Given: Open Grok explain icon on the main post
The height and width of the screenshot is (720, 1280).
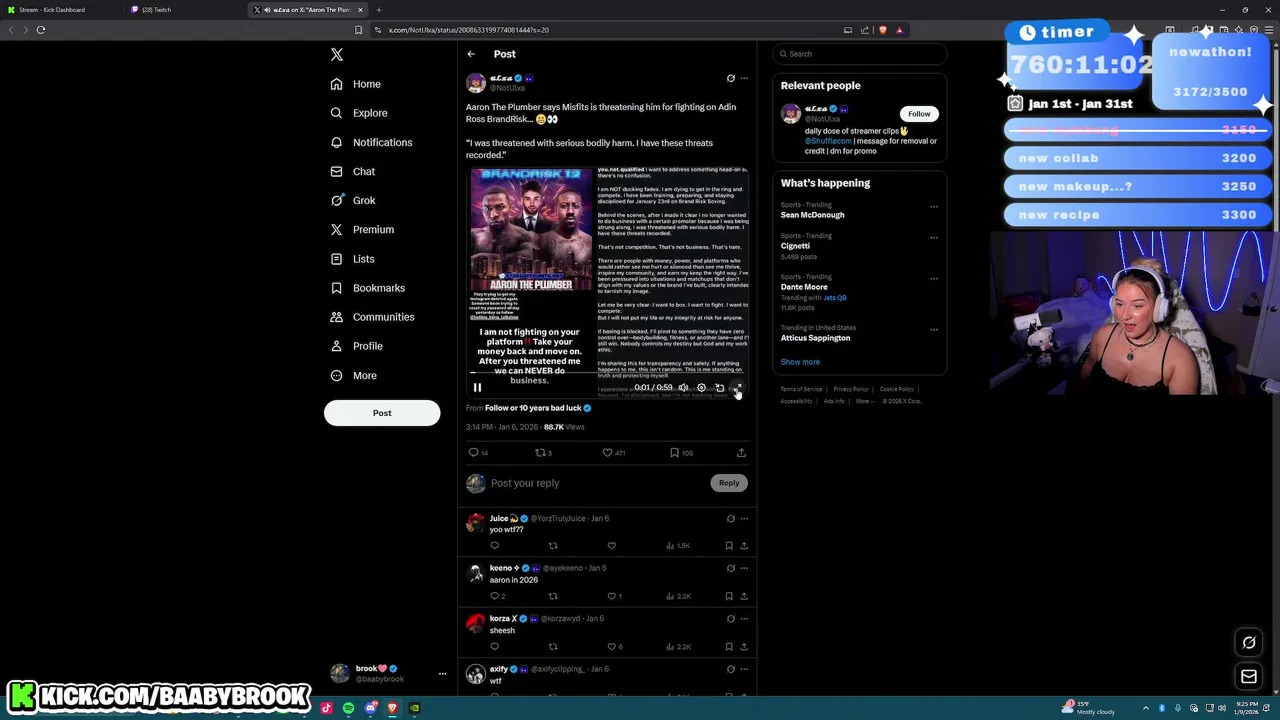Looking at the screenshot, I should pyautogui.click(x=730, y=78).
